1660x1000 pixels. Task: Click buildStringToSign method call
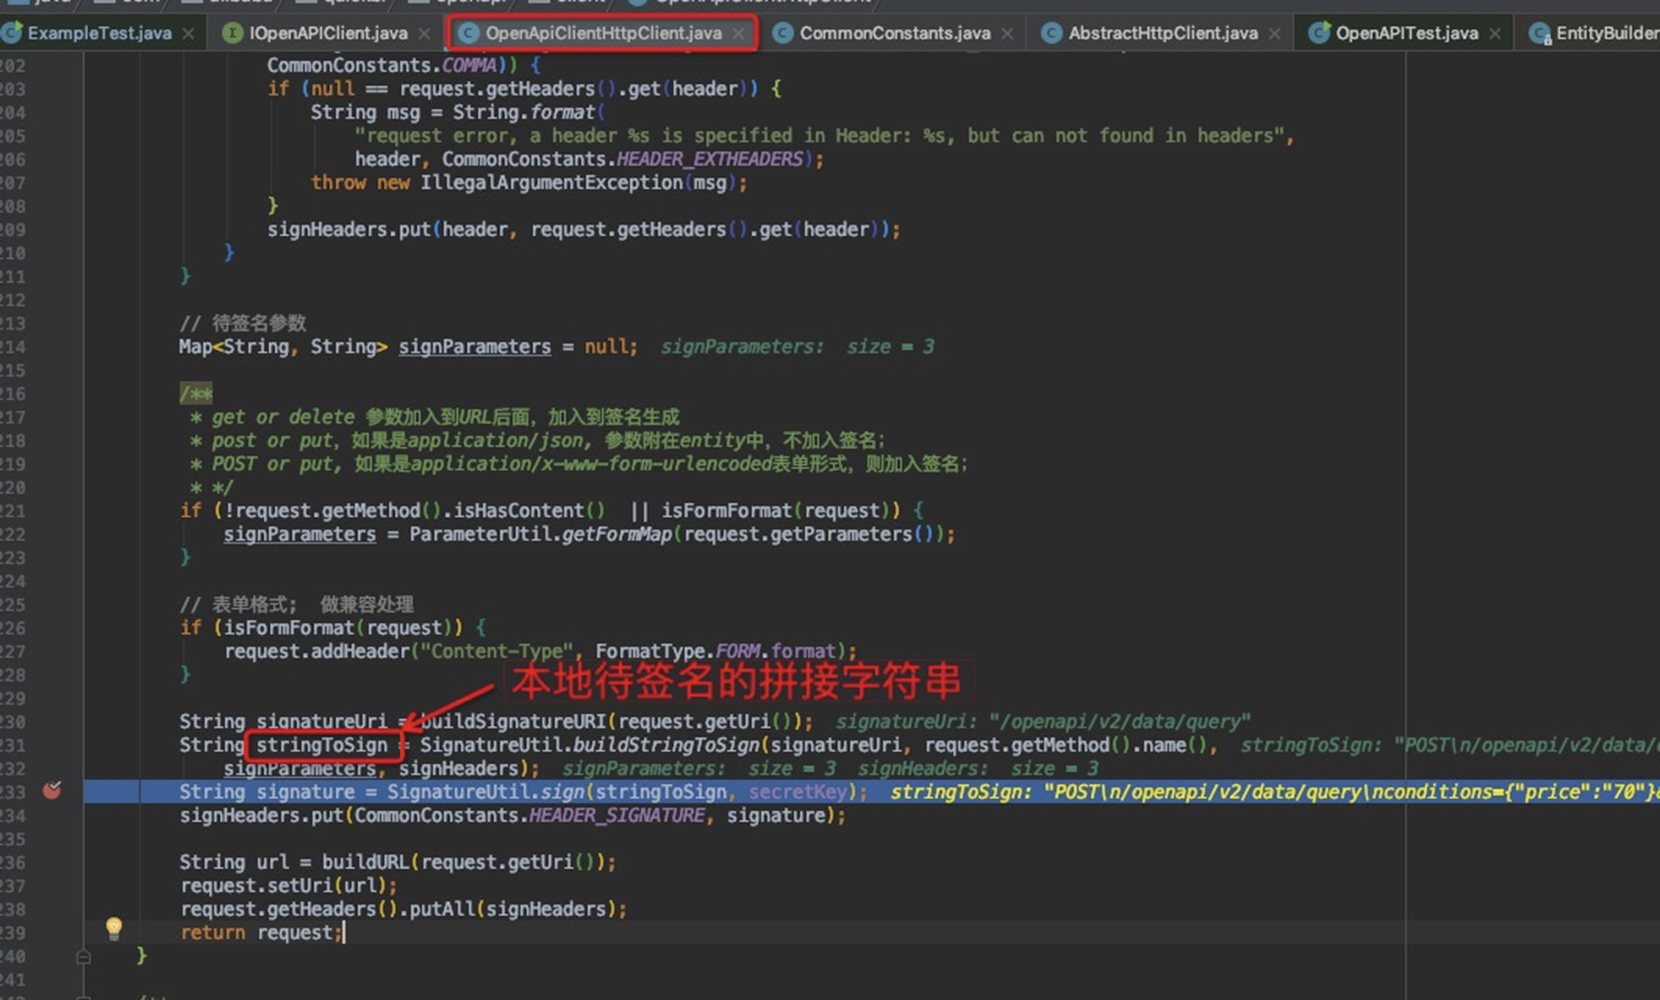668,745
